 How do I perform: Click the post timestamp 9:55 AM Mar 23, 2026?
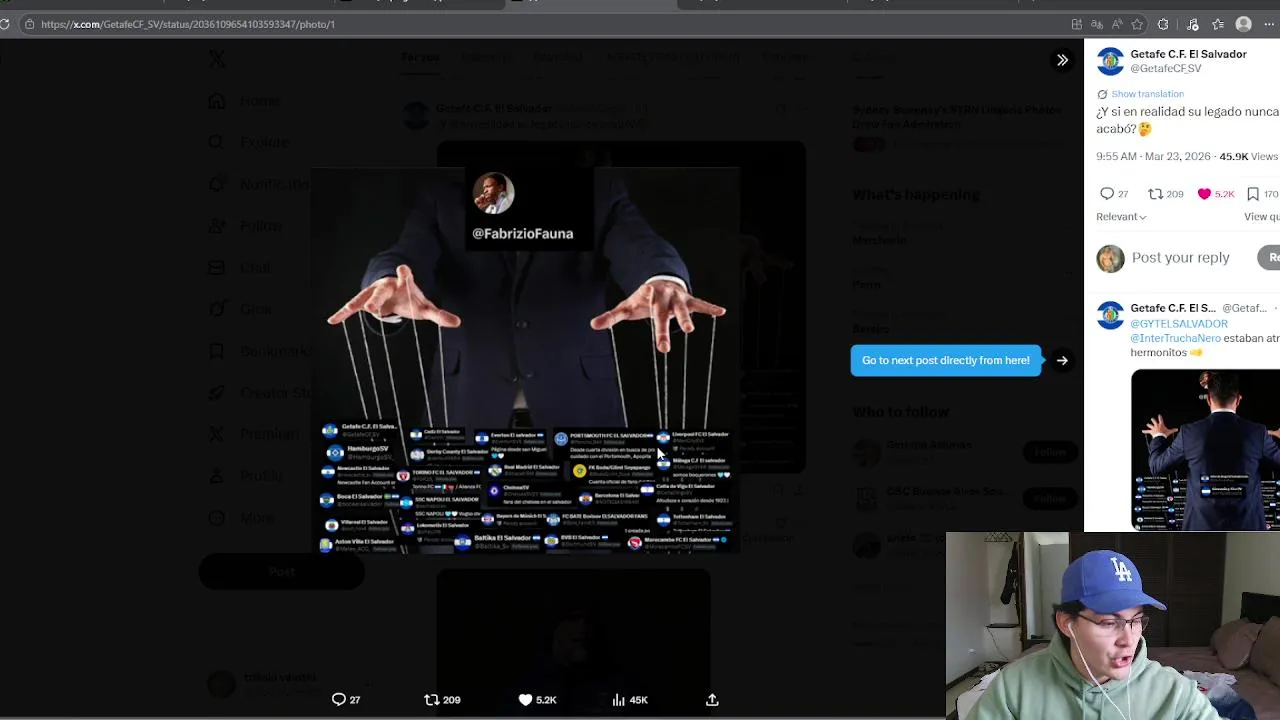pos(1153,157)
